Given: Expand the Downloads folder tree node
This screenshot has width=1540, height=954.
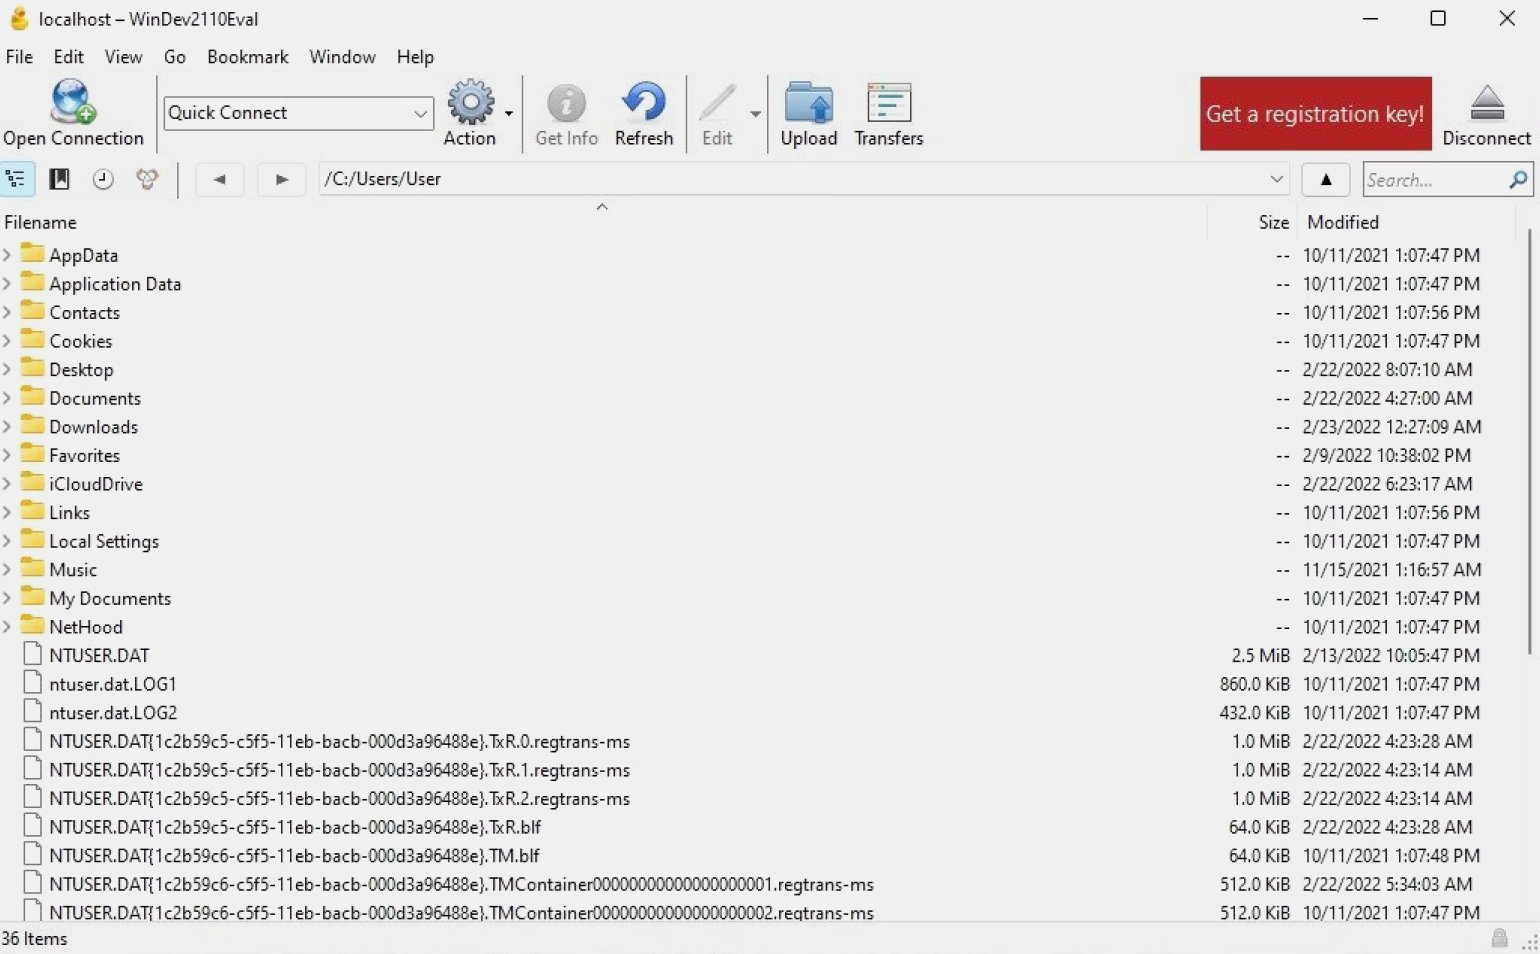Looking at the screenshot, I should (x=8, y=427).
